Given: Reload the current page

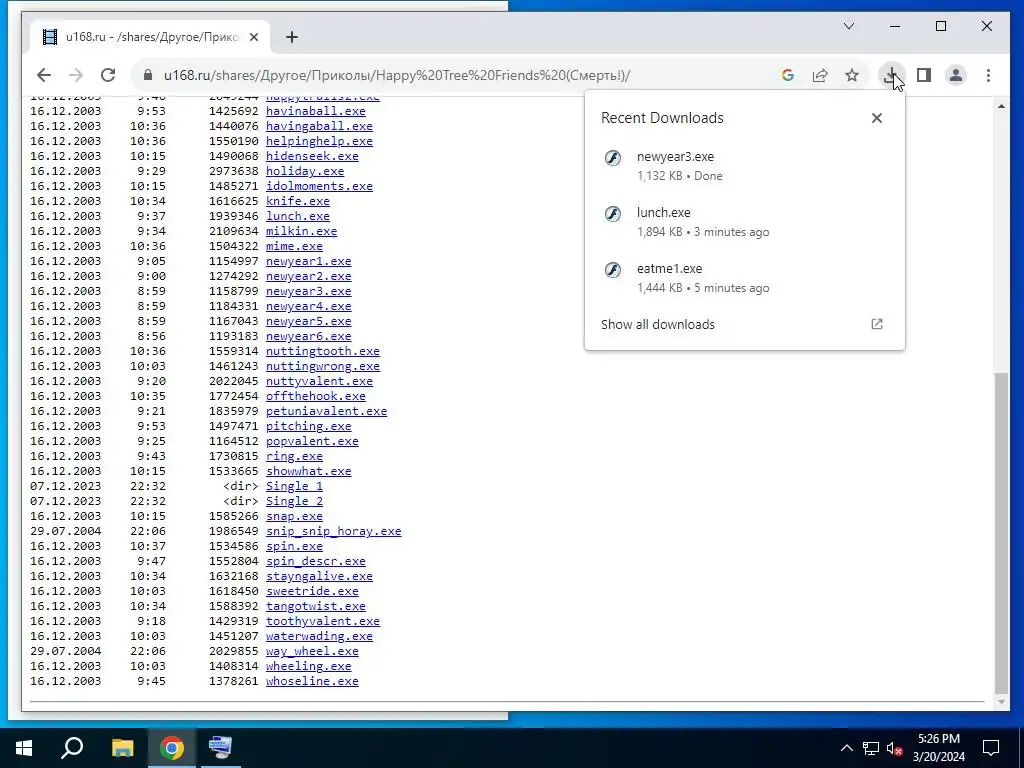Looking at the screenshot, I should [x=108, y=75].
